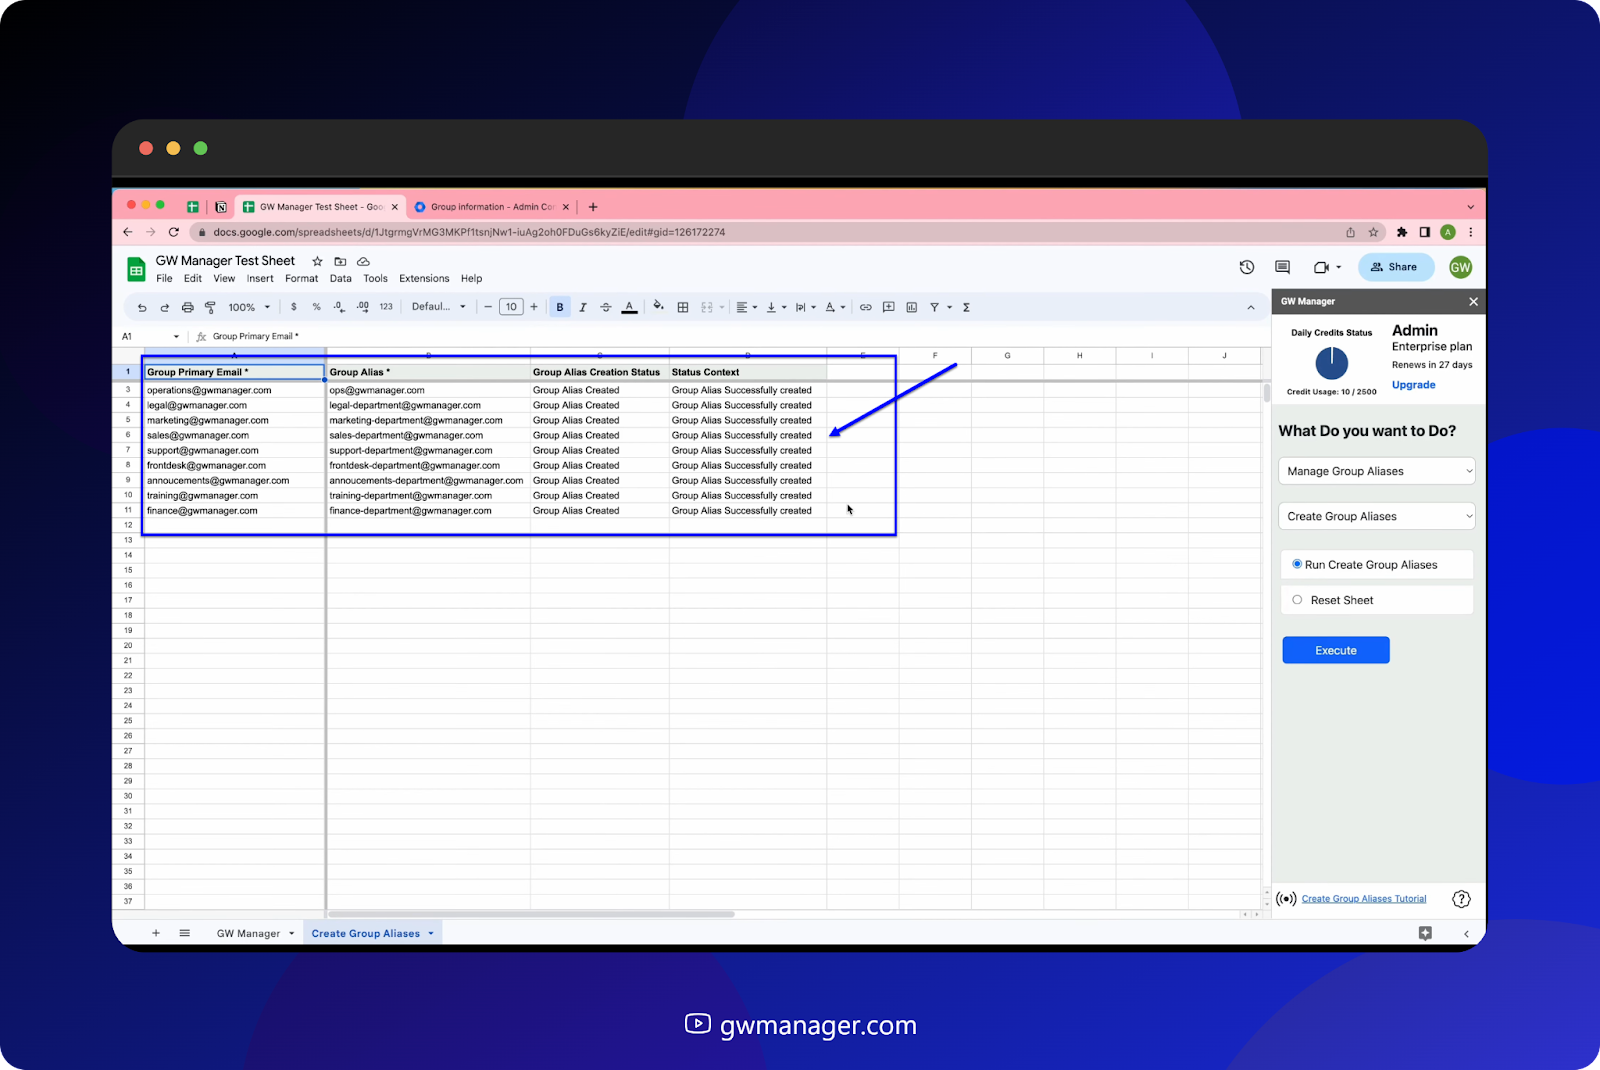Open the text color picker
This screenshot has height=1070, width=1600.
[629, 307]
